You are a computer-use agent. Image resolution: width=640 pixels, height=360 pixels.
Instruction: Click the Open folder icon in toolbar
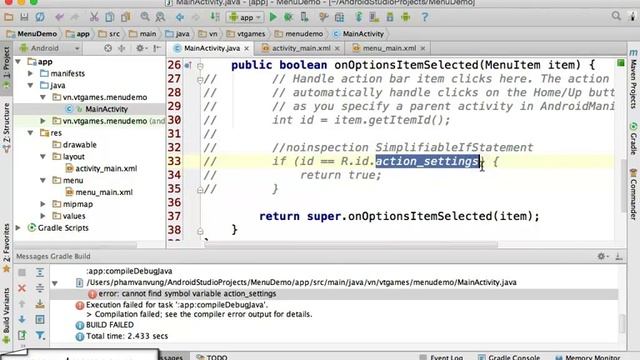coord(9,17)
